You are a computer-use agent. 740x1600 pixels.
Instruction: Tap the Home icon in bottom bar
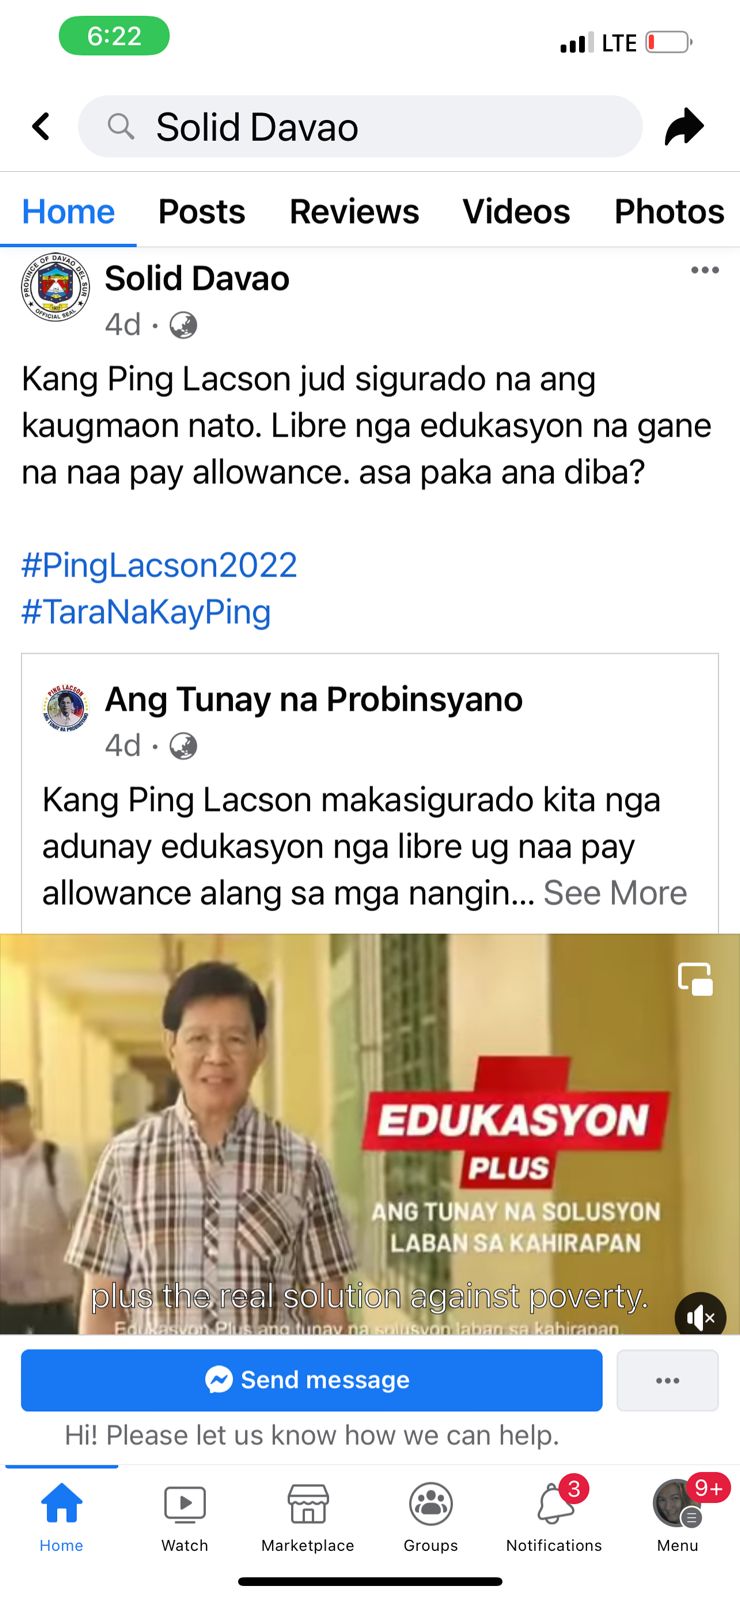click(x=61, y=1517)
